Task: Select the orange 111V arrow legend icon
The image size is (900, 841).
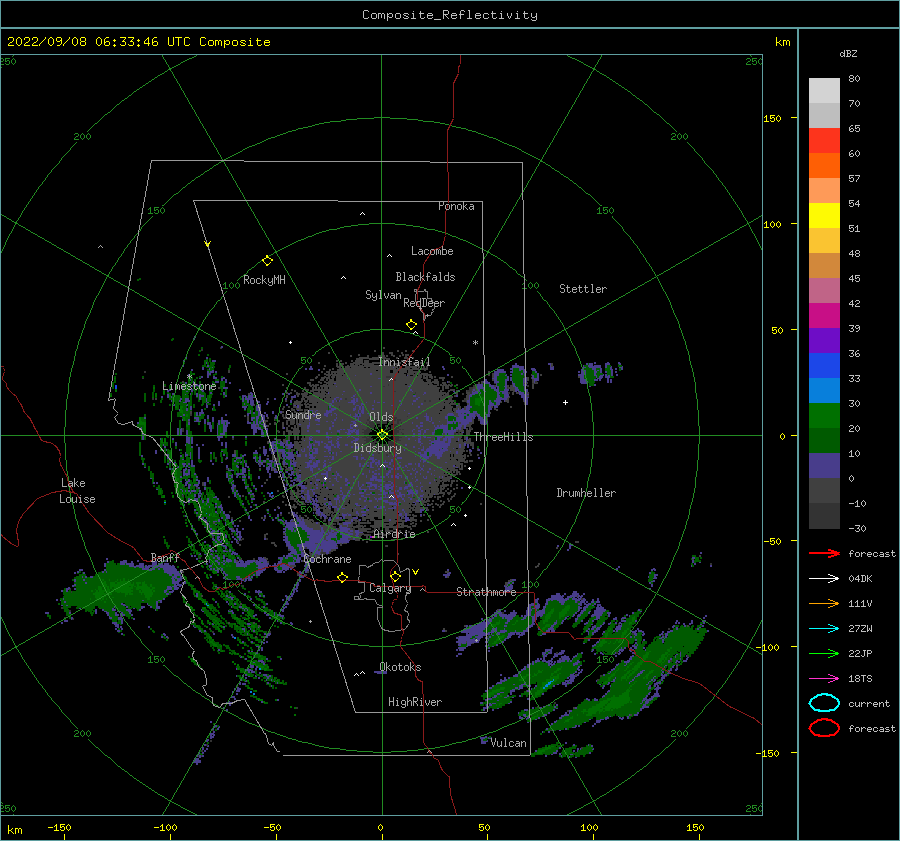Action: tap(824, 603)
